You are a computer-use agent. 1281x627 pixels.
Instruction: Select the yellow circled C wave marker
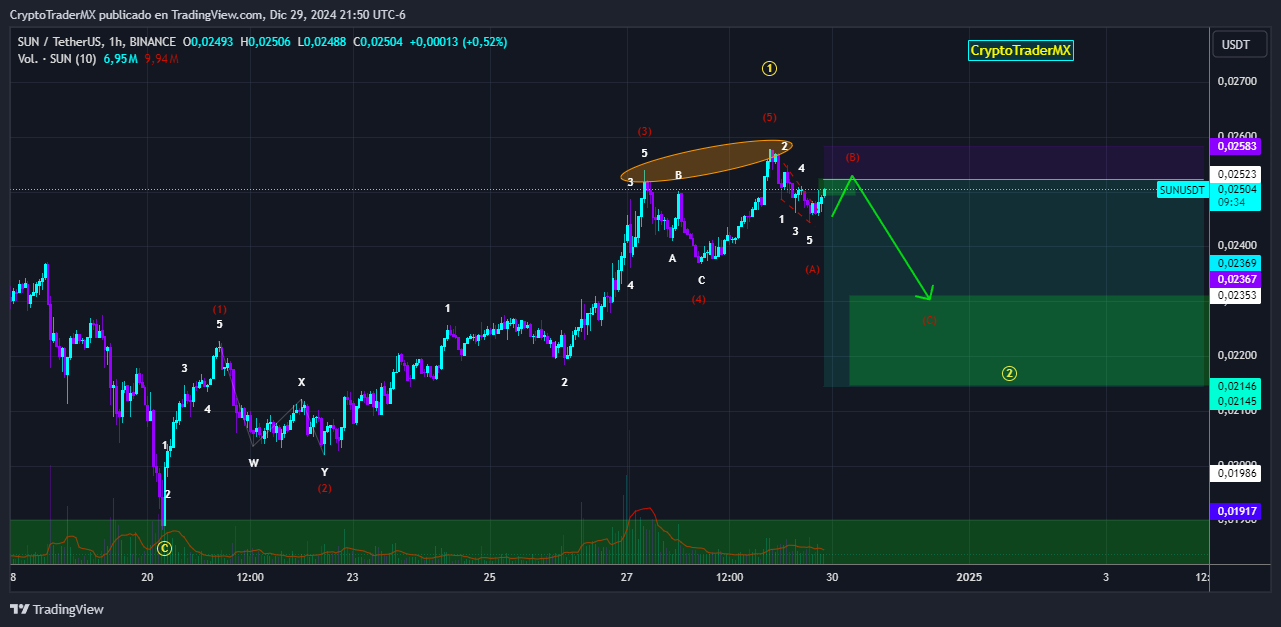[165, 548]
